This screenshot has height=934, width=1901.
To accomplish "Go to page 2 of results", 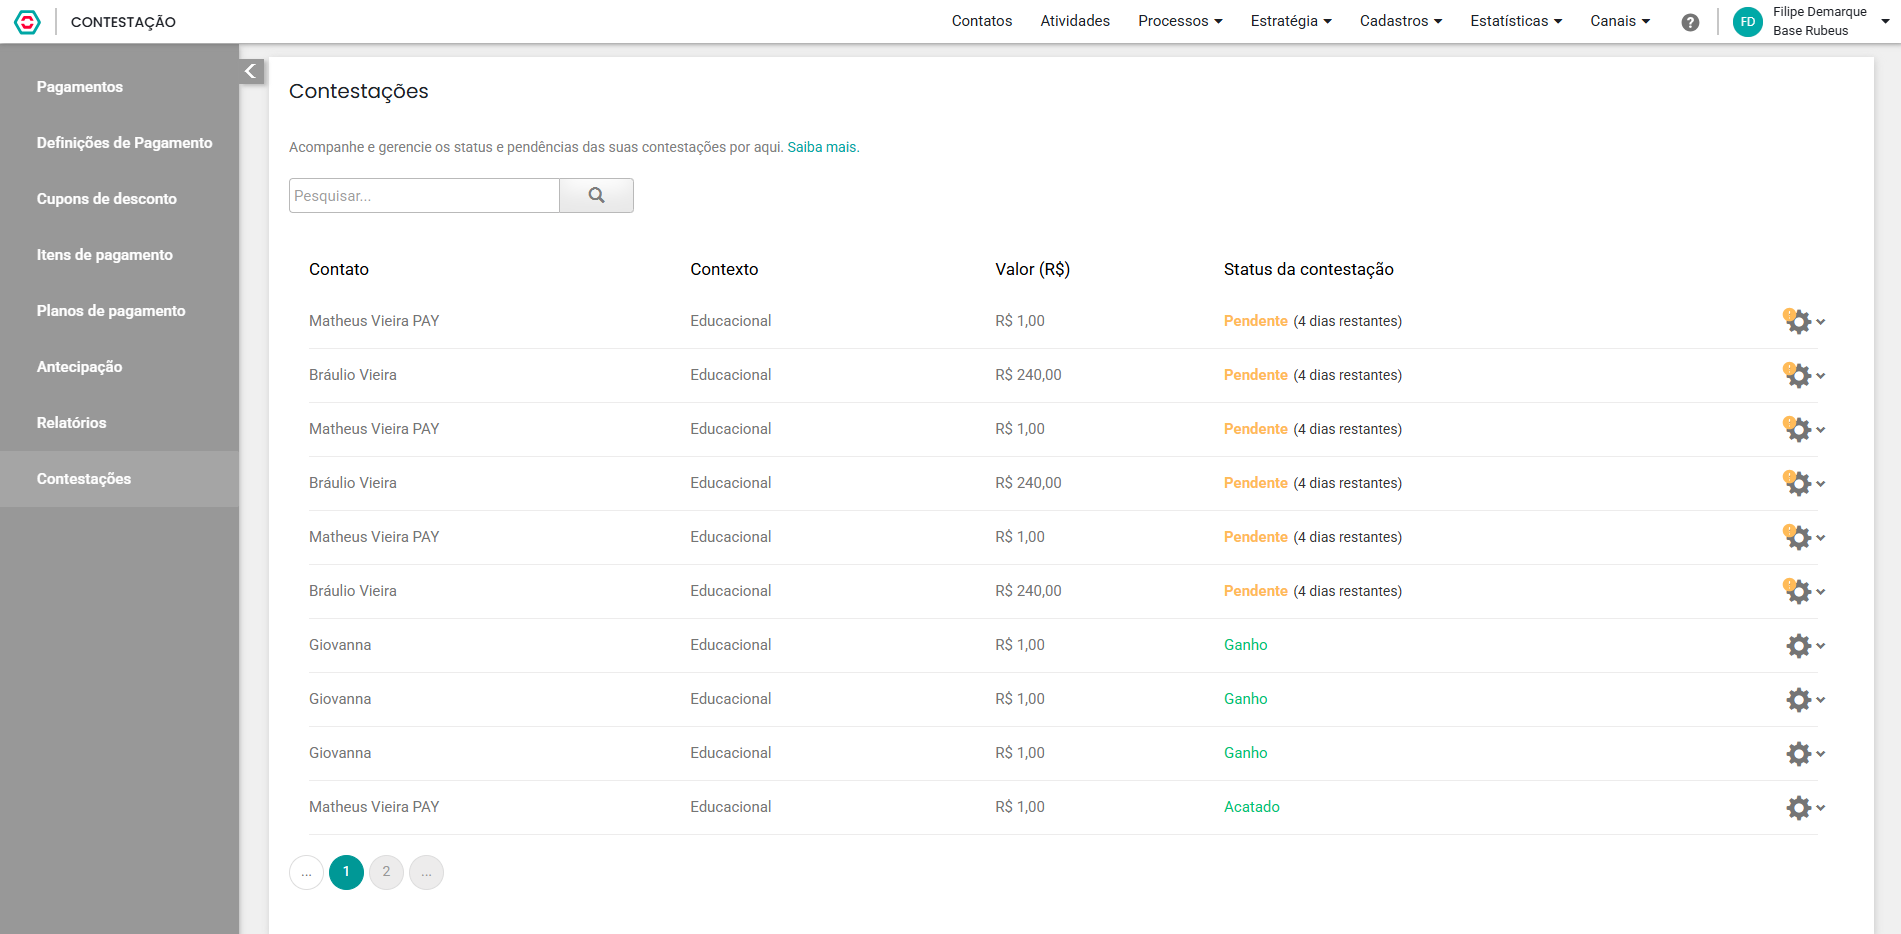I will 386,872.
